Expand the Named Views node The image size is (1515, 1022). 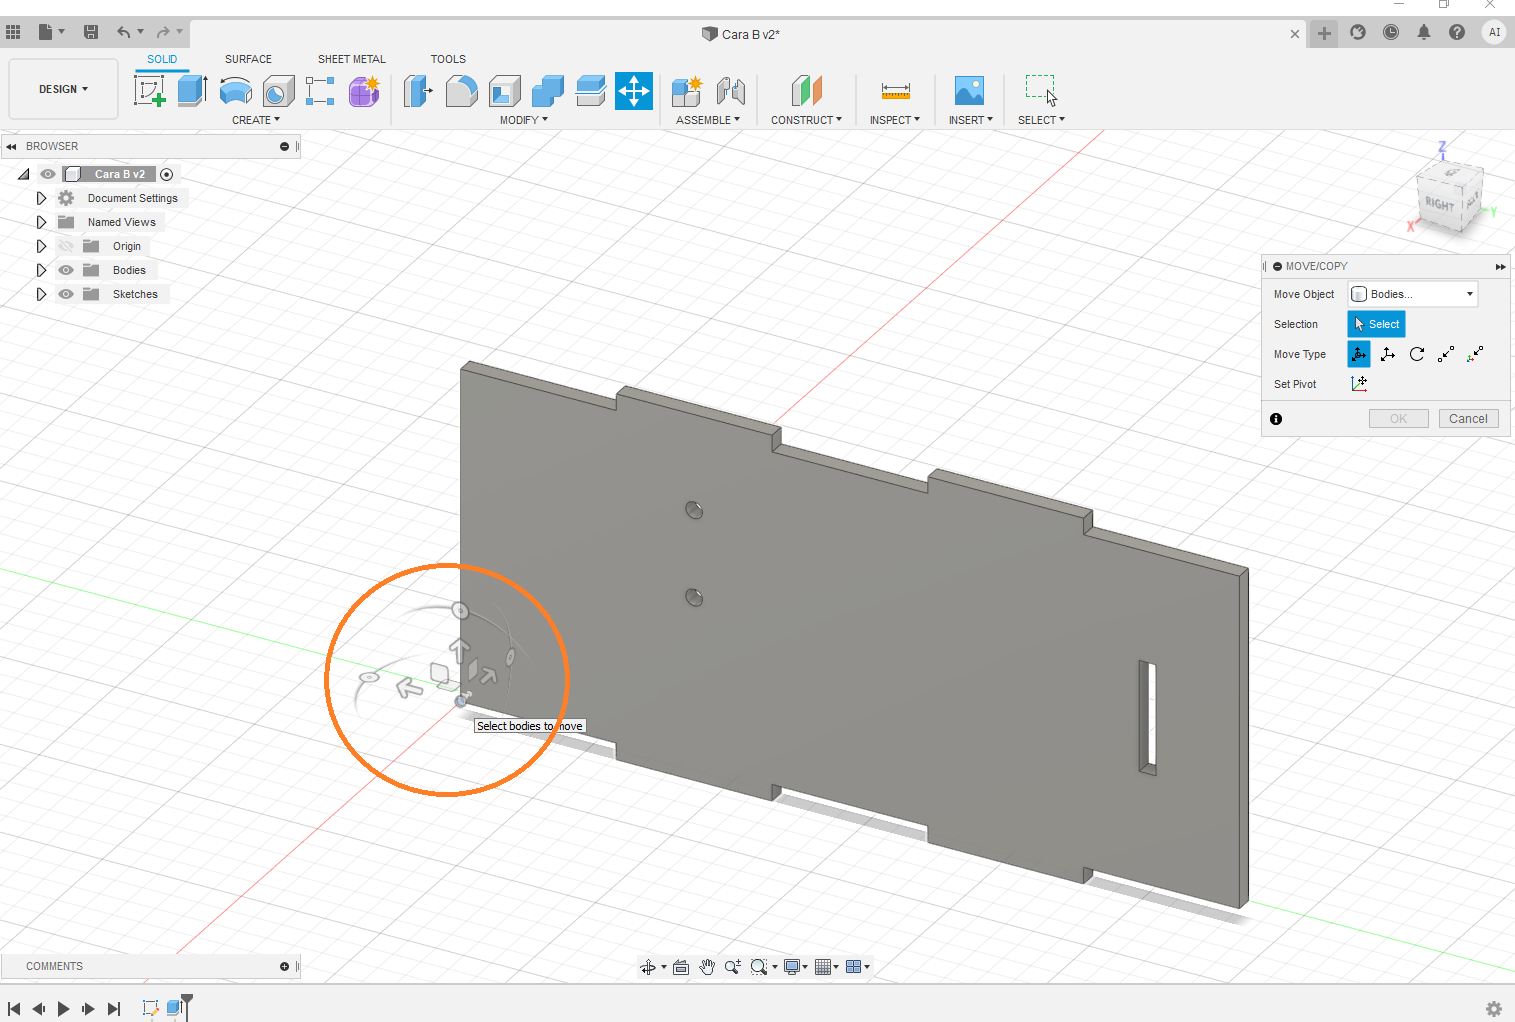41,222
